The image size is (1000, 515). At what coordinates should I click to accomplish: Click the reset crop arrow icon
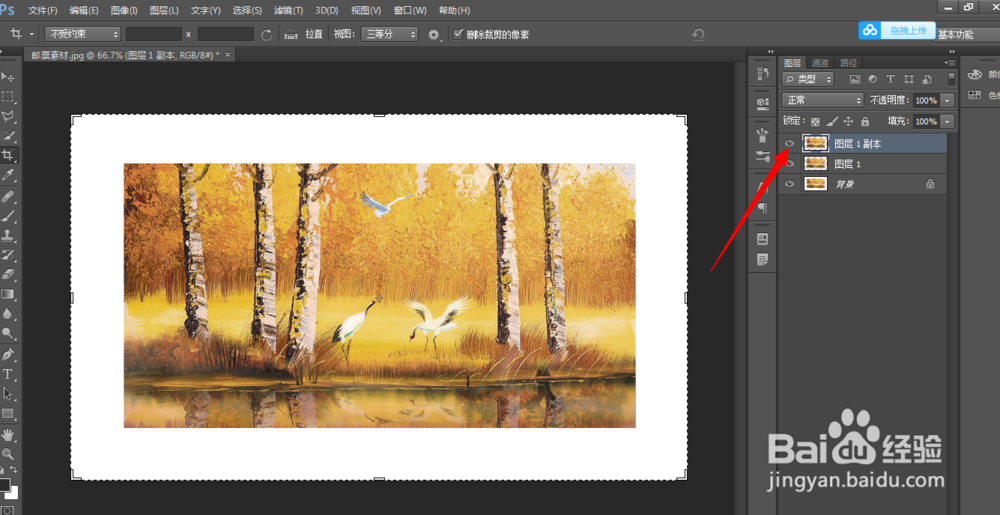pyautogui.click(x=698, y=34)
